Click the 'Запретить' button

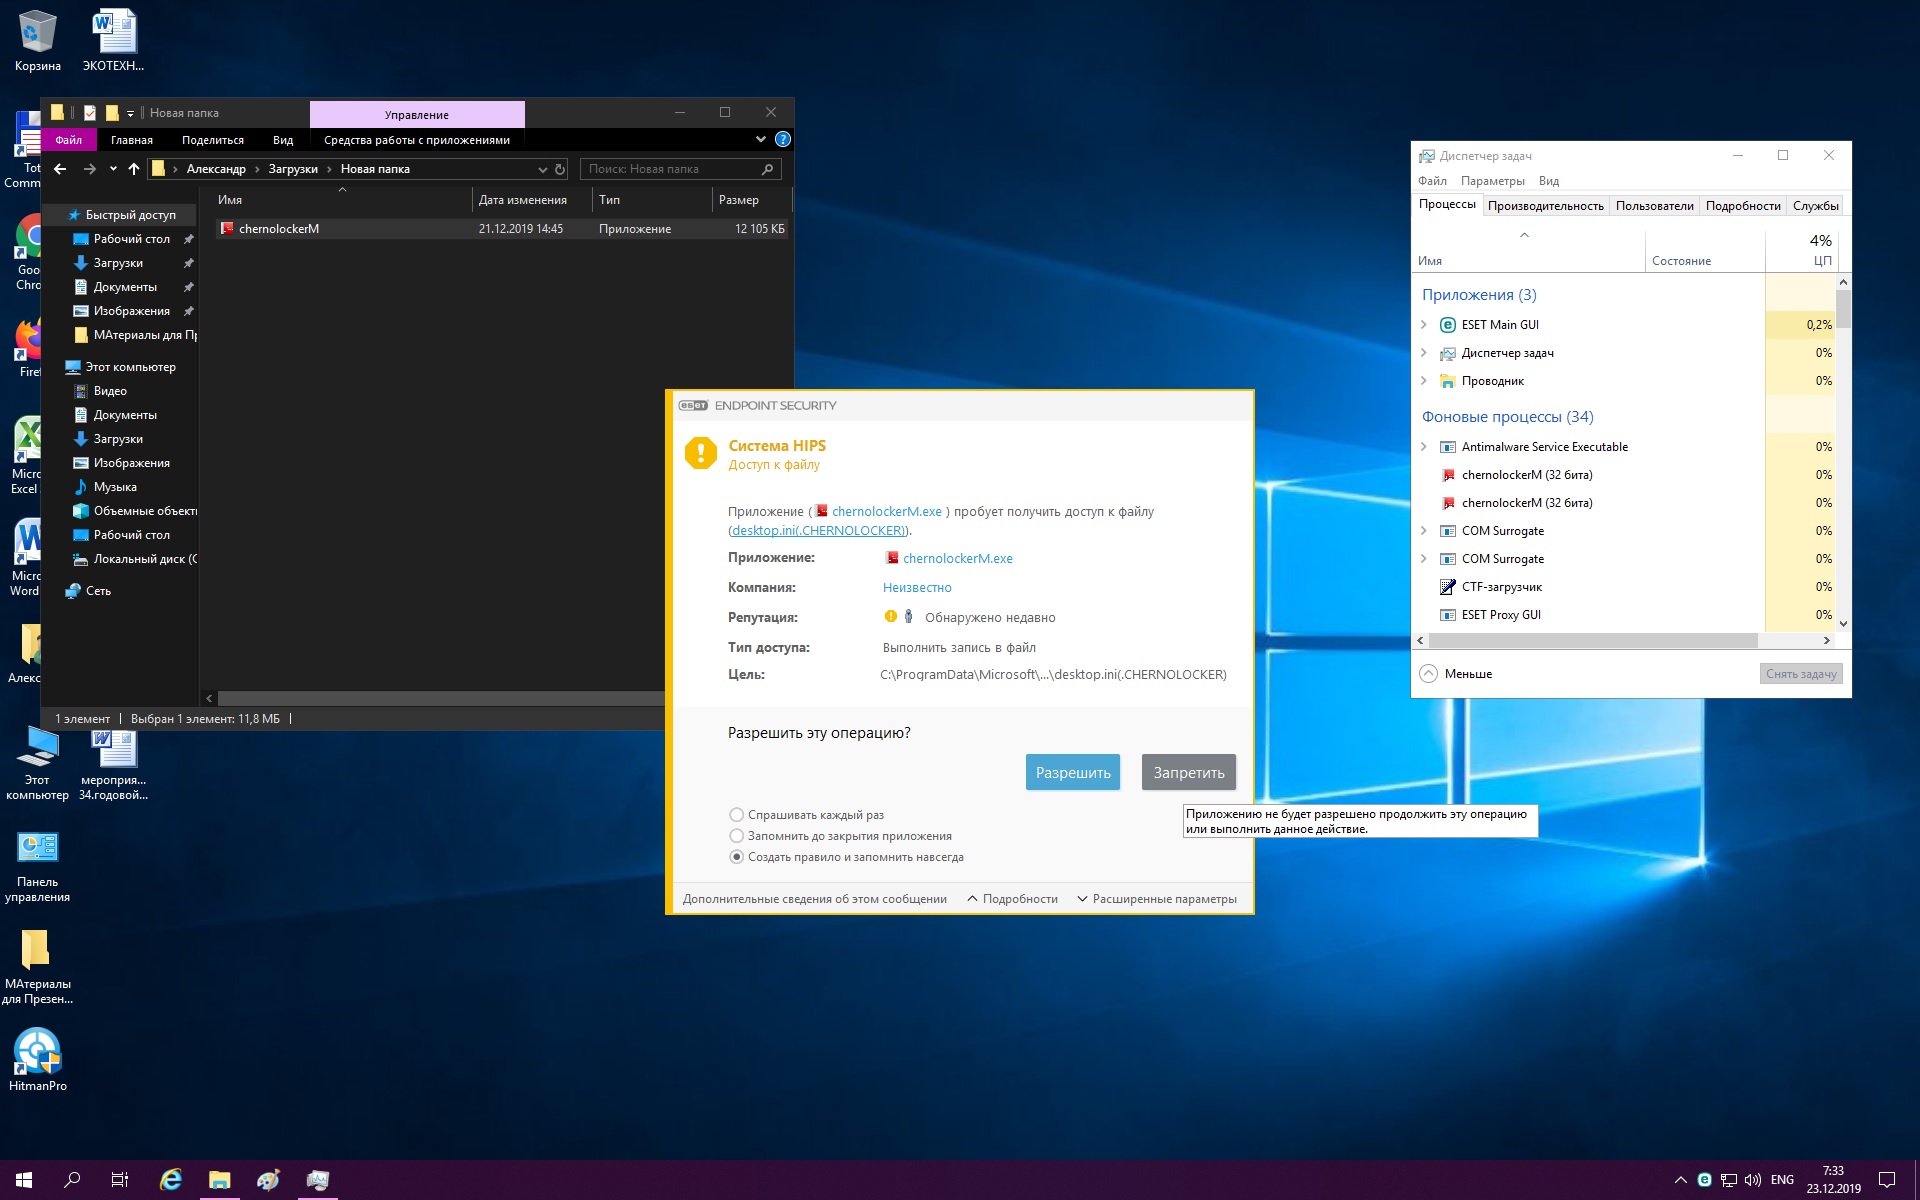(x=1188, y=772)
